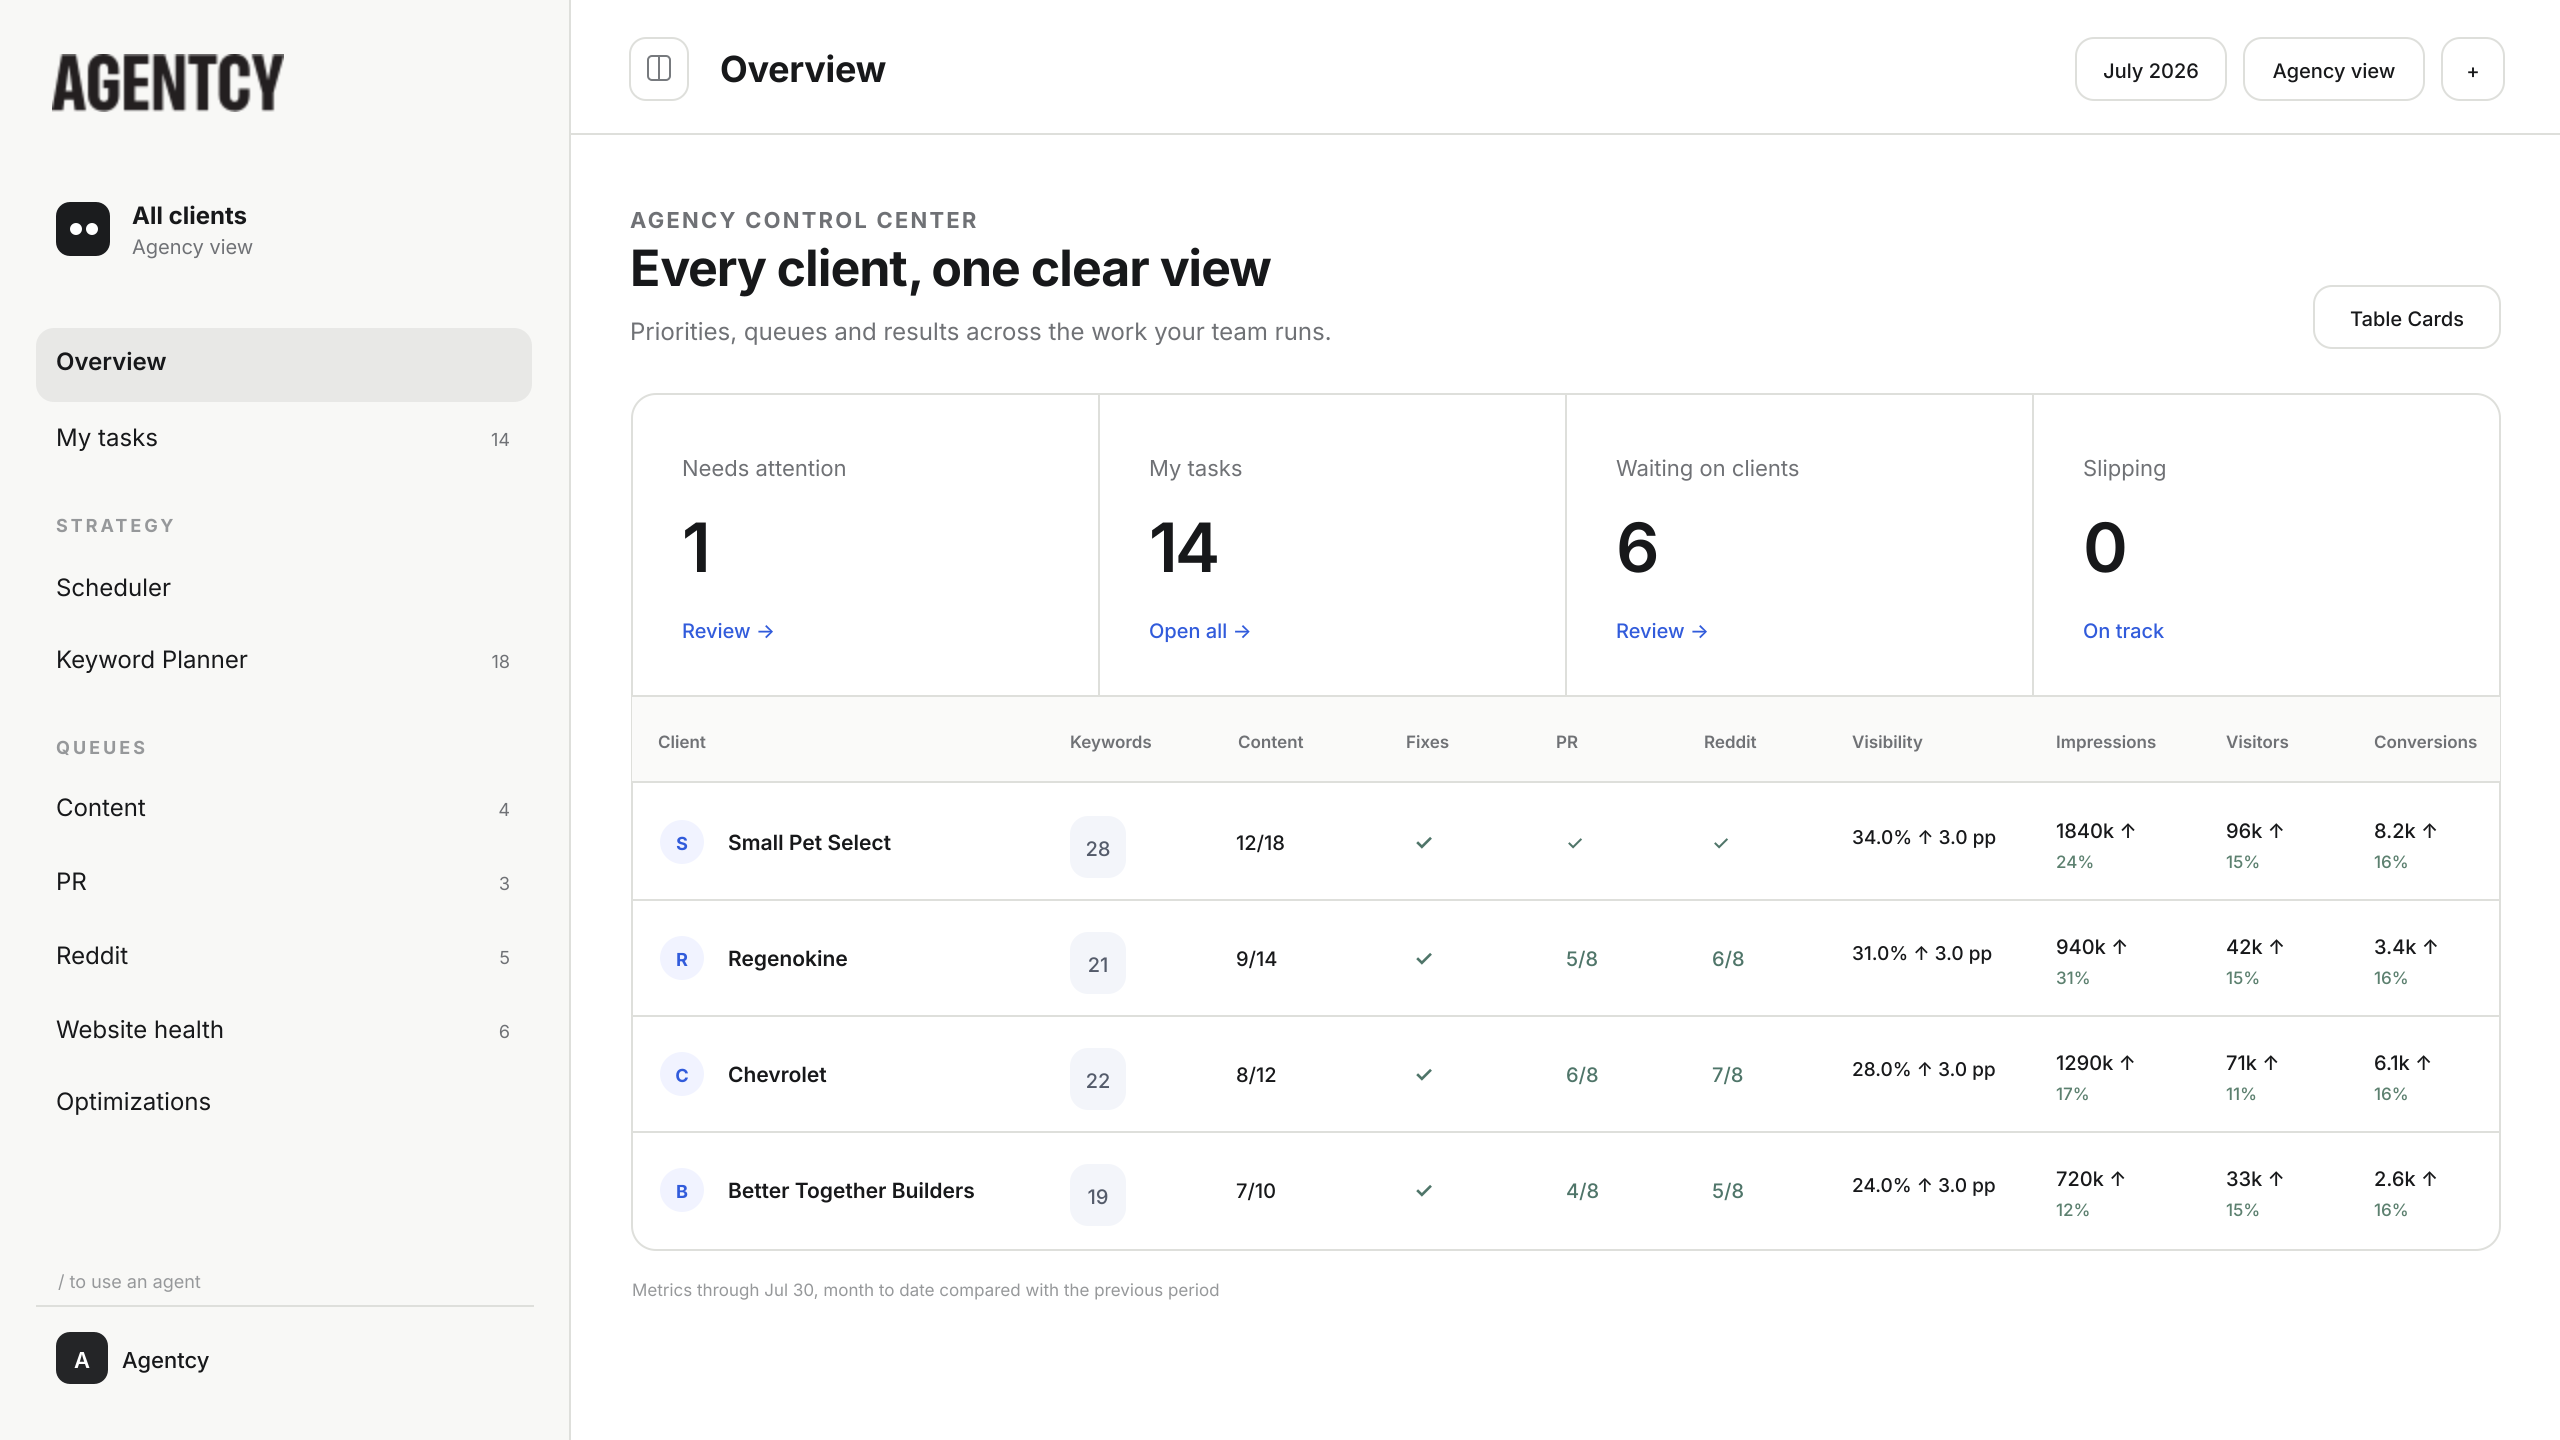This screenshot has width=2560, height=1440.
Task: Click the Waiting on clients count 6
Action: click(x=1637, y=547)
